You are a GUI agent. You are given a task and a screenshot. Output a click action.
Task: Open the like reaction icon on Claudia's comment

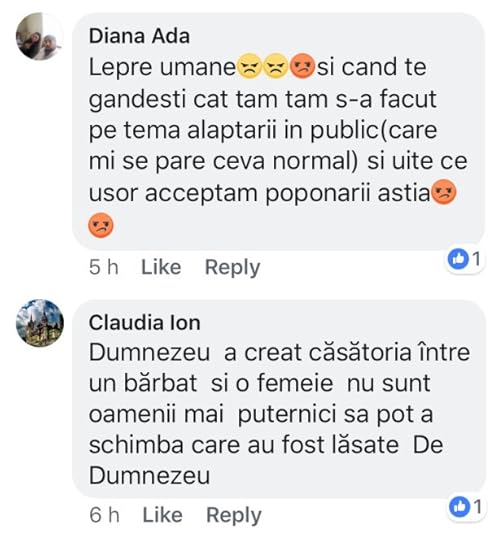(460, 507)
